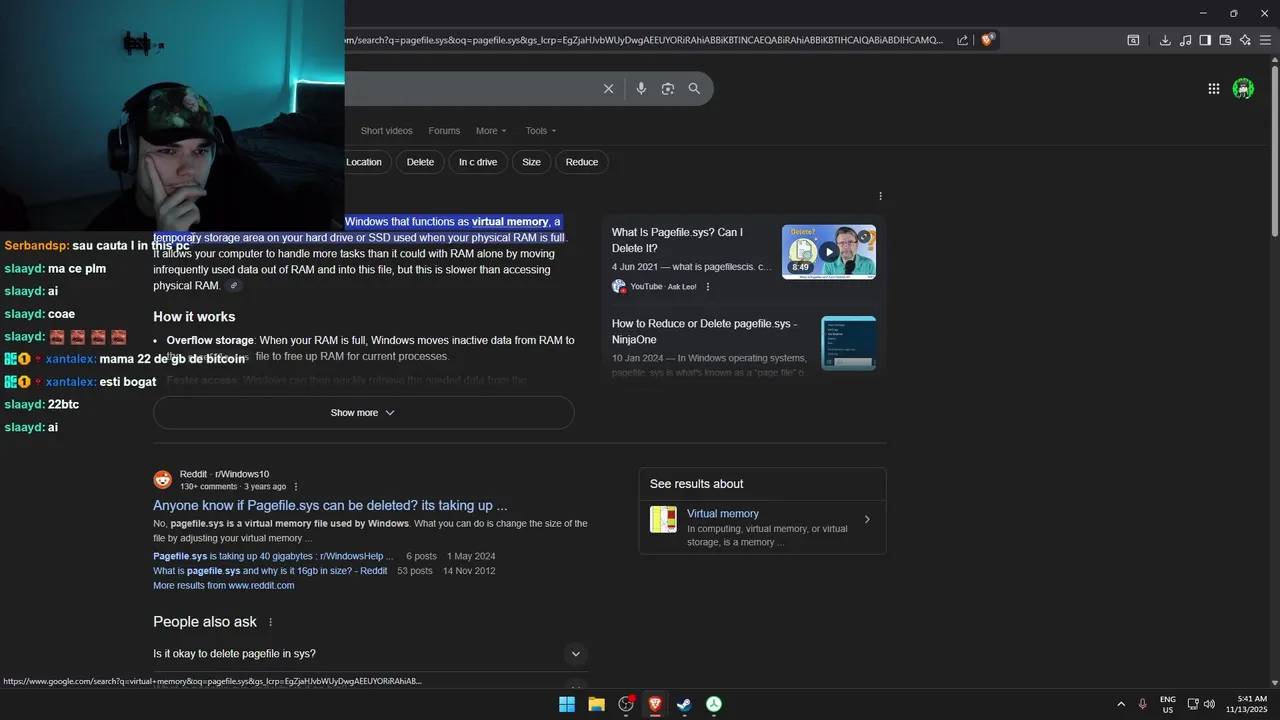Open Reddit 'Anyone know if Pagefile.sys can be deleted' result
Screen dimensions: 1280x720
330,506
